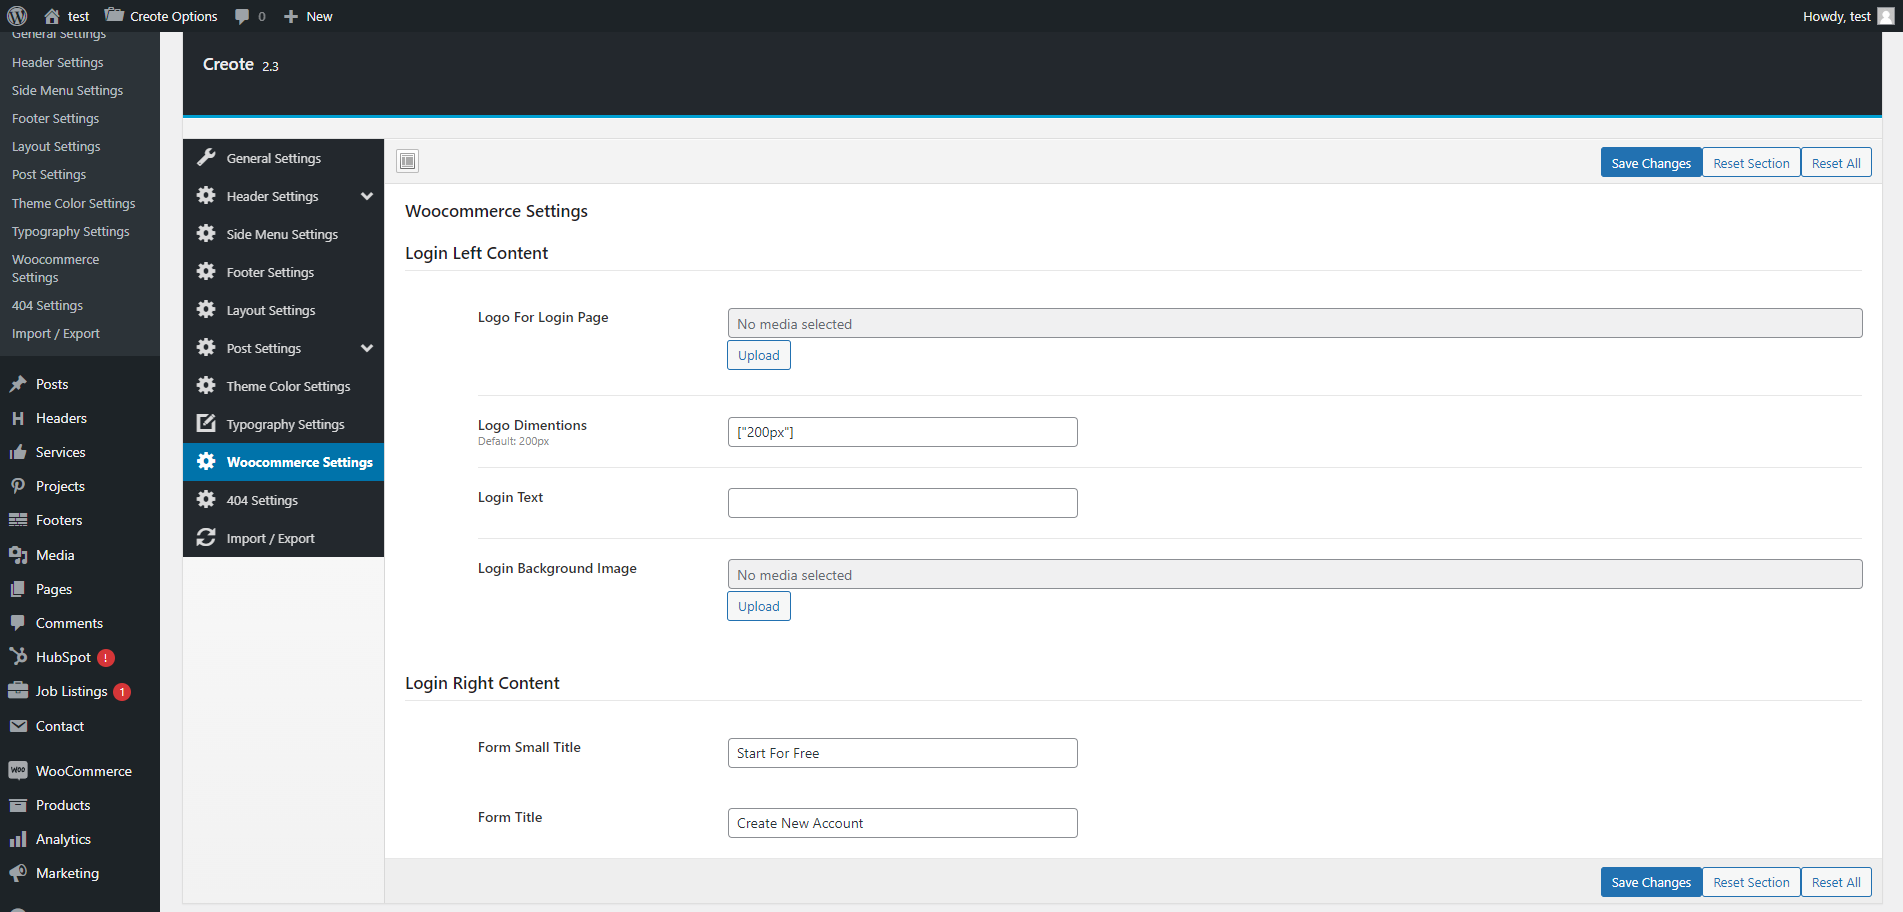Open Job Listings briefcase icon

point(18,691)
